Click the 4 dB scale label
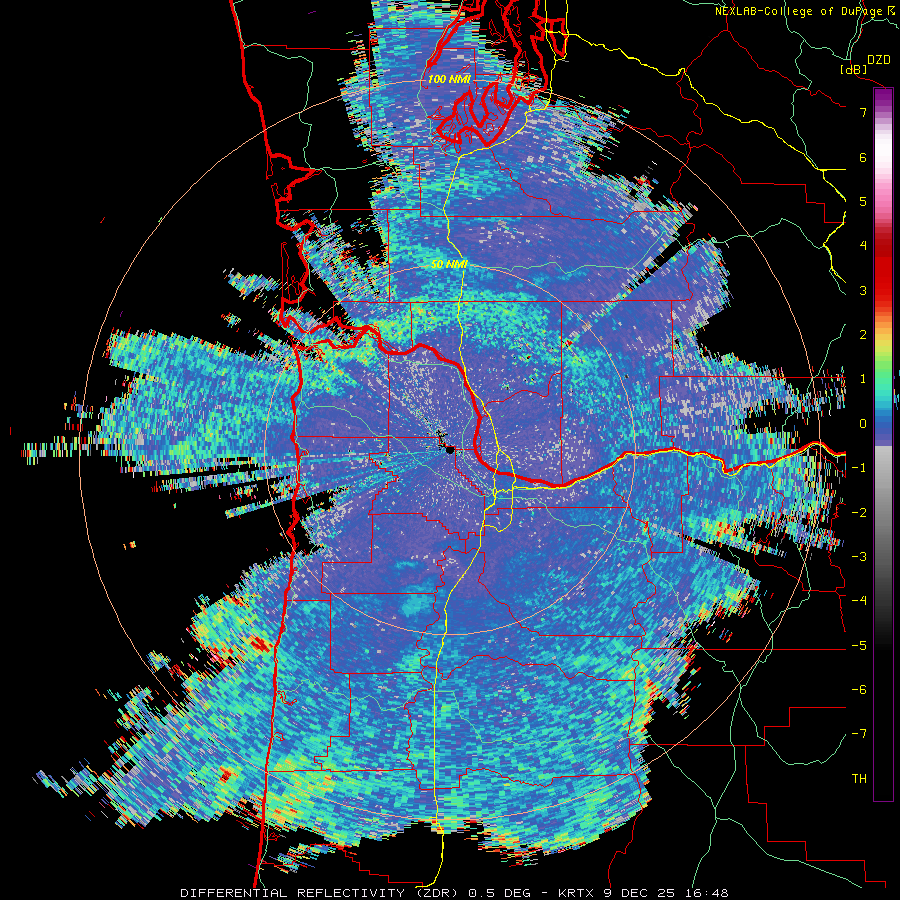The image size is (900, 900). coord(863,246)
